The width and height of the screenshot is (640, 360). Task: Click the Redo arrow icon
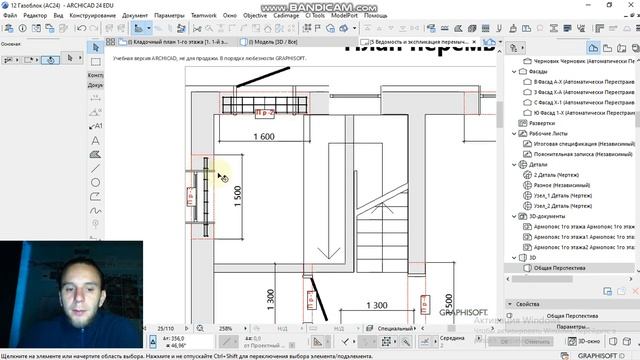point(93,28)
